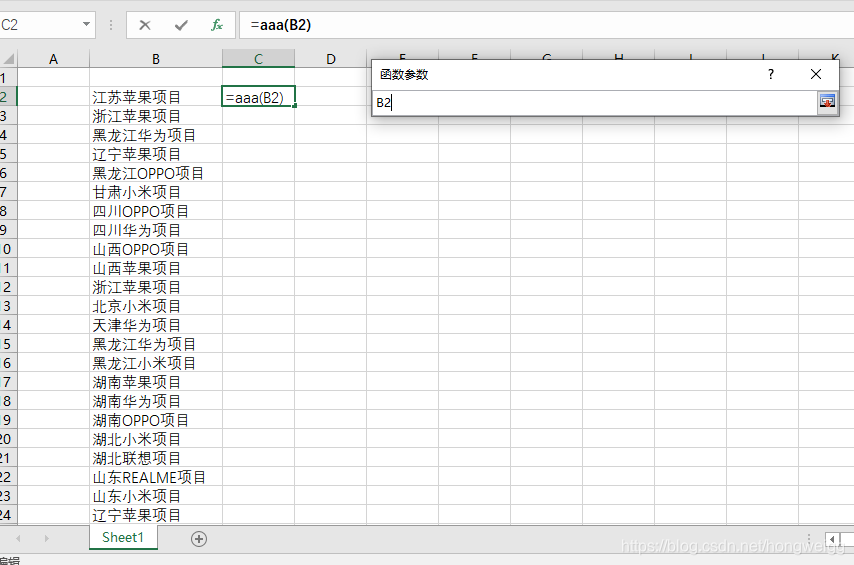
Task: Click cell 四川OPPO项目
Action: [x=156, y=211]
